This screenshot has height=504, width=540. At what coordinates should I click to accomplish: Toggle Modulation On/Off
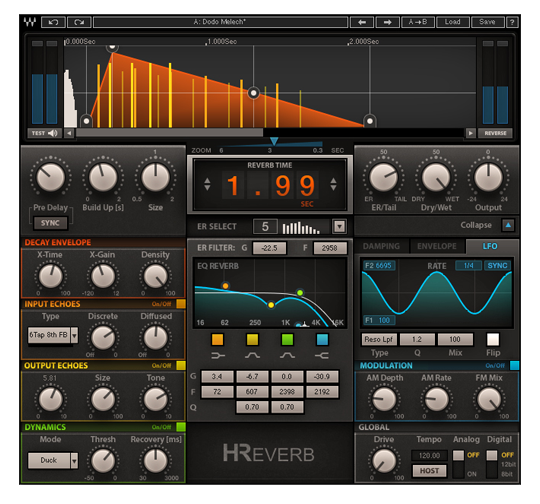coord(514,365)
